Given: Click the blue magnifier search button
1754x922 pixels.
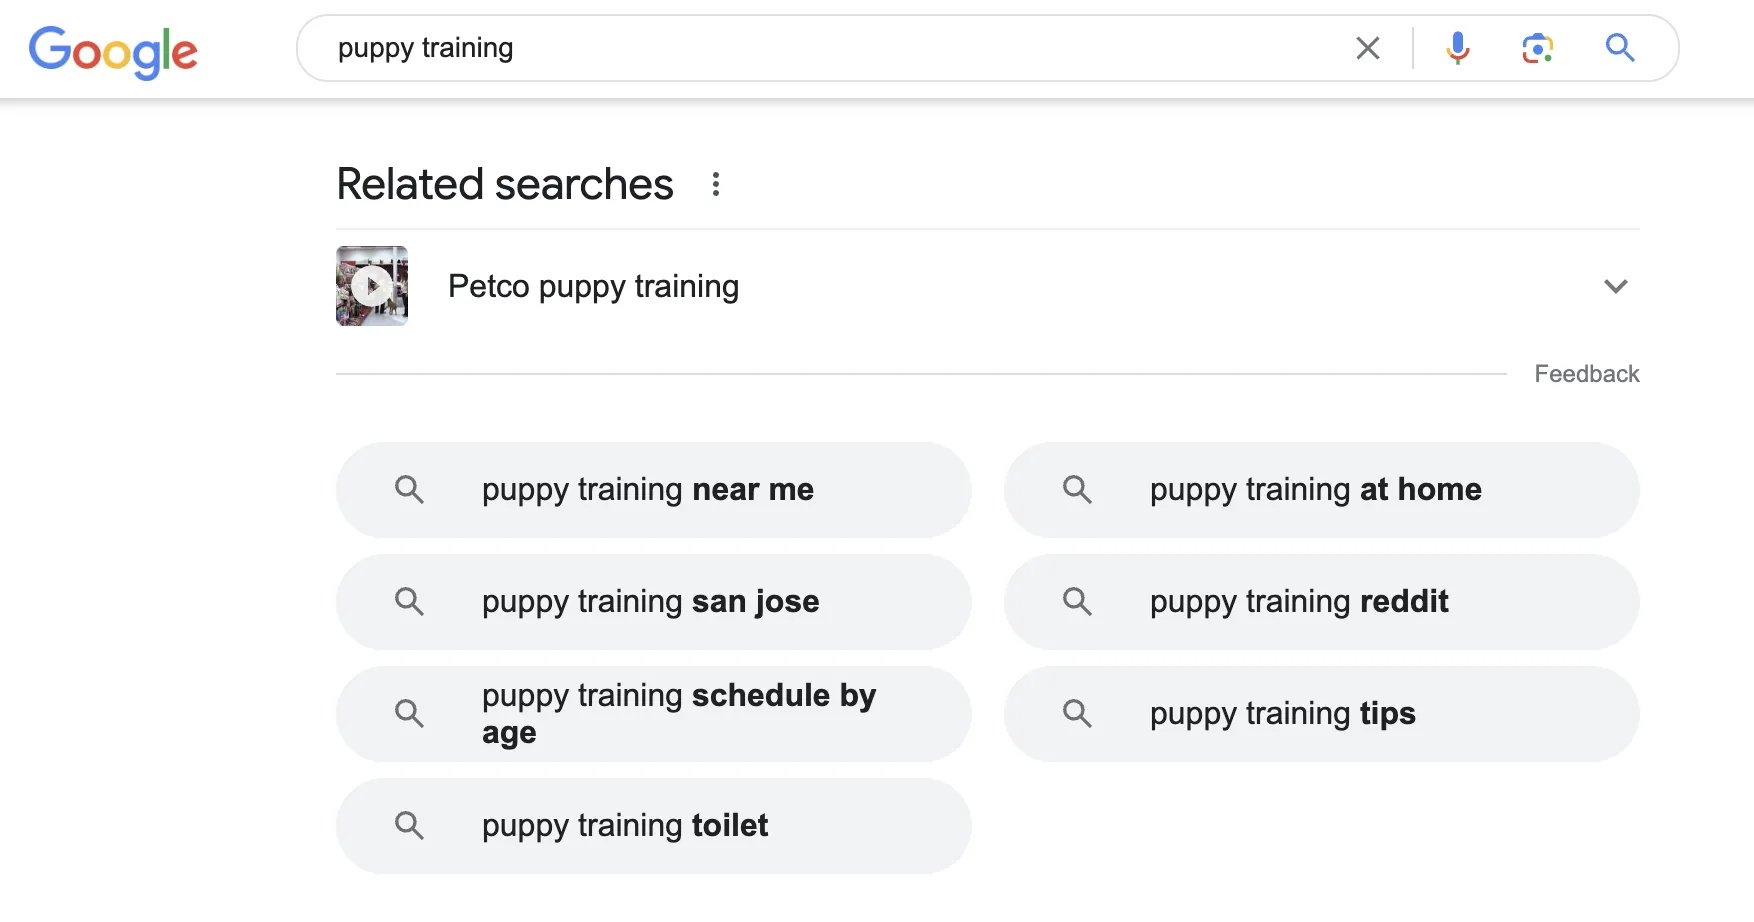Looking at the screenshot, I should [1620, 48].
